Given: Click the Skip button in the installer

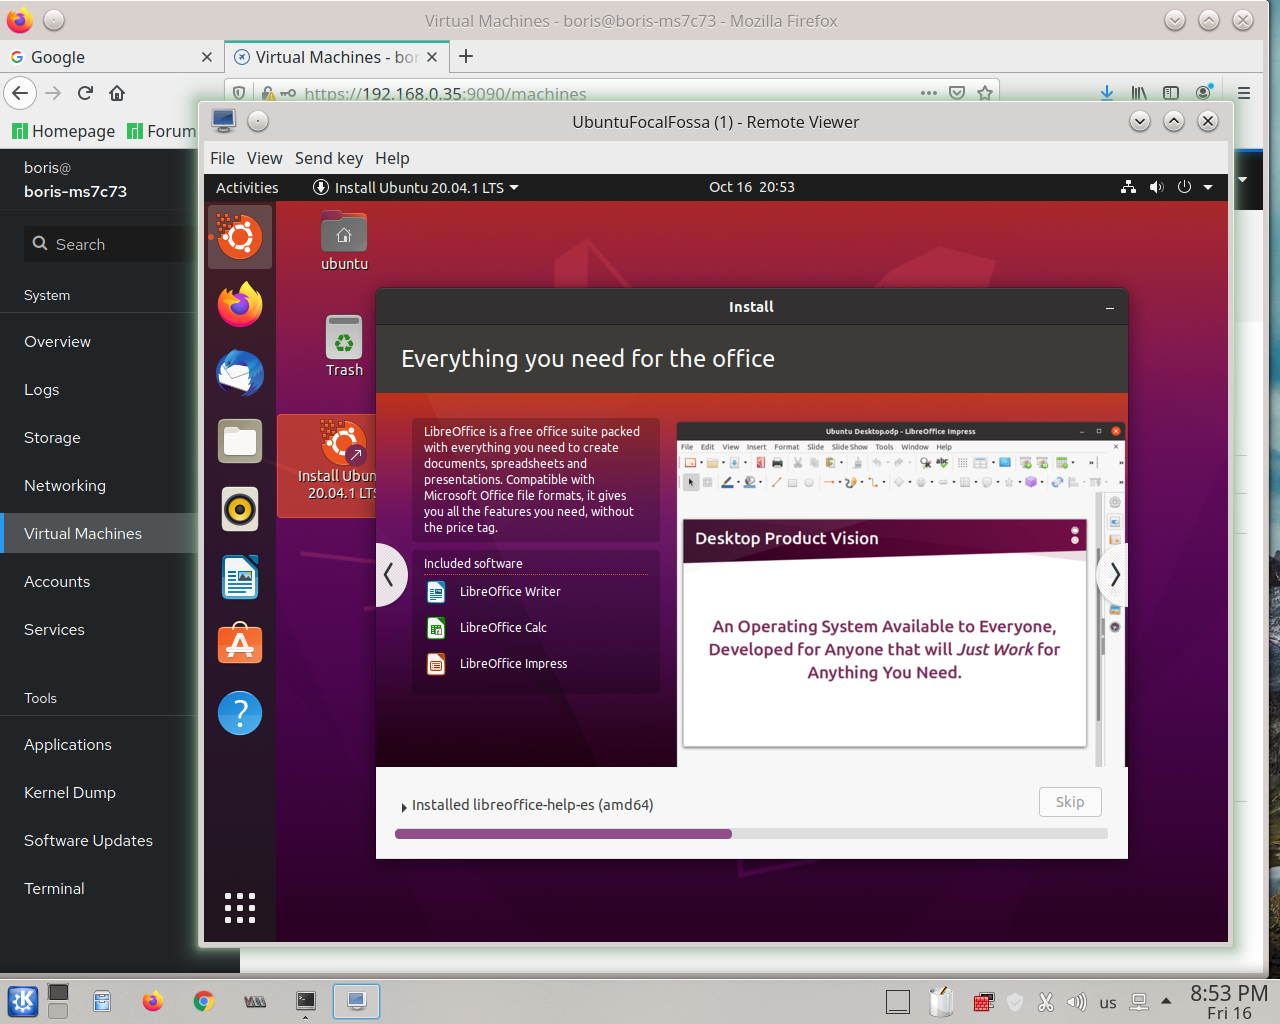Looking at the screenshot, I should [1070, 802].
